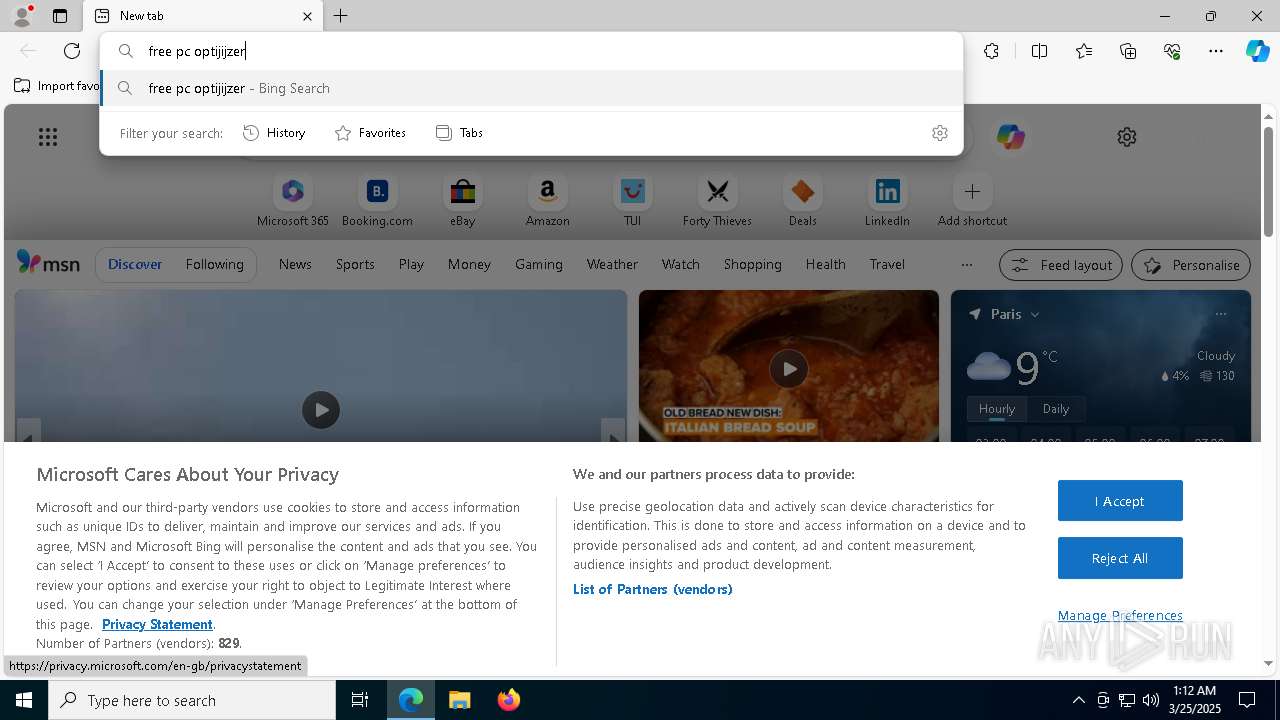
Task: Select the Bing Search suggestion
Action: (x=532, y=88)
